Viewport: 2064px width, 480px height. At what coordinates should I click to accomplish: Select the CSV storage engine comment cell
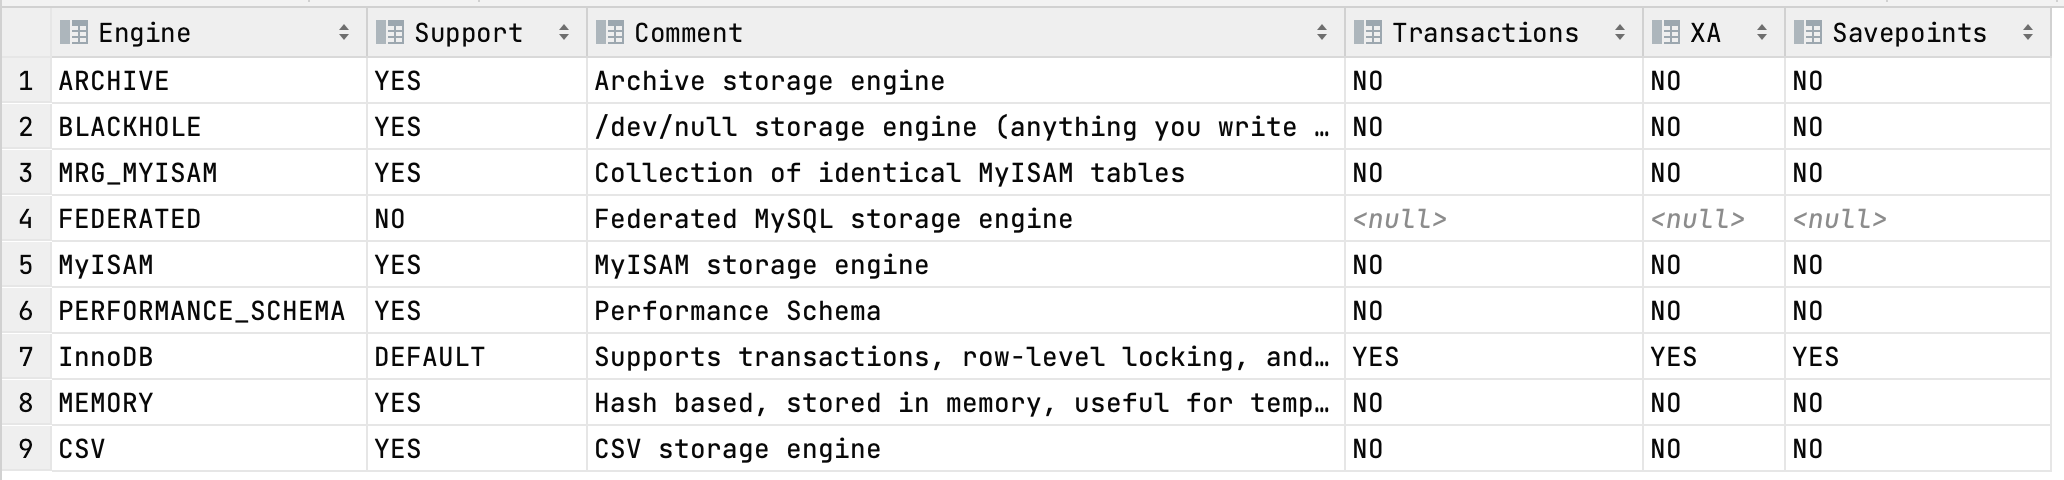tap(966, 449)
